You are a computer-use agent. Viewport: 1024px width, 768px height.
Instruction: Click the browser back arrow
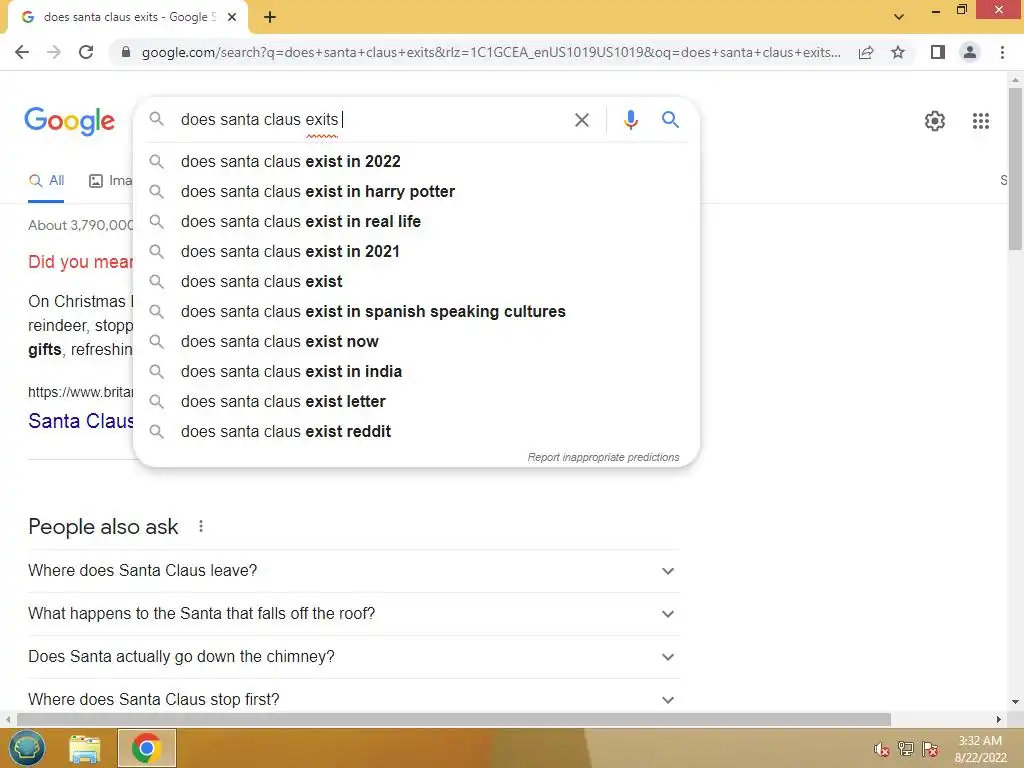point(22,52)
